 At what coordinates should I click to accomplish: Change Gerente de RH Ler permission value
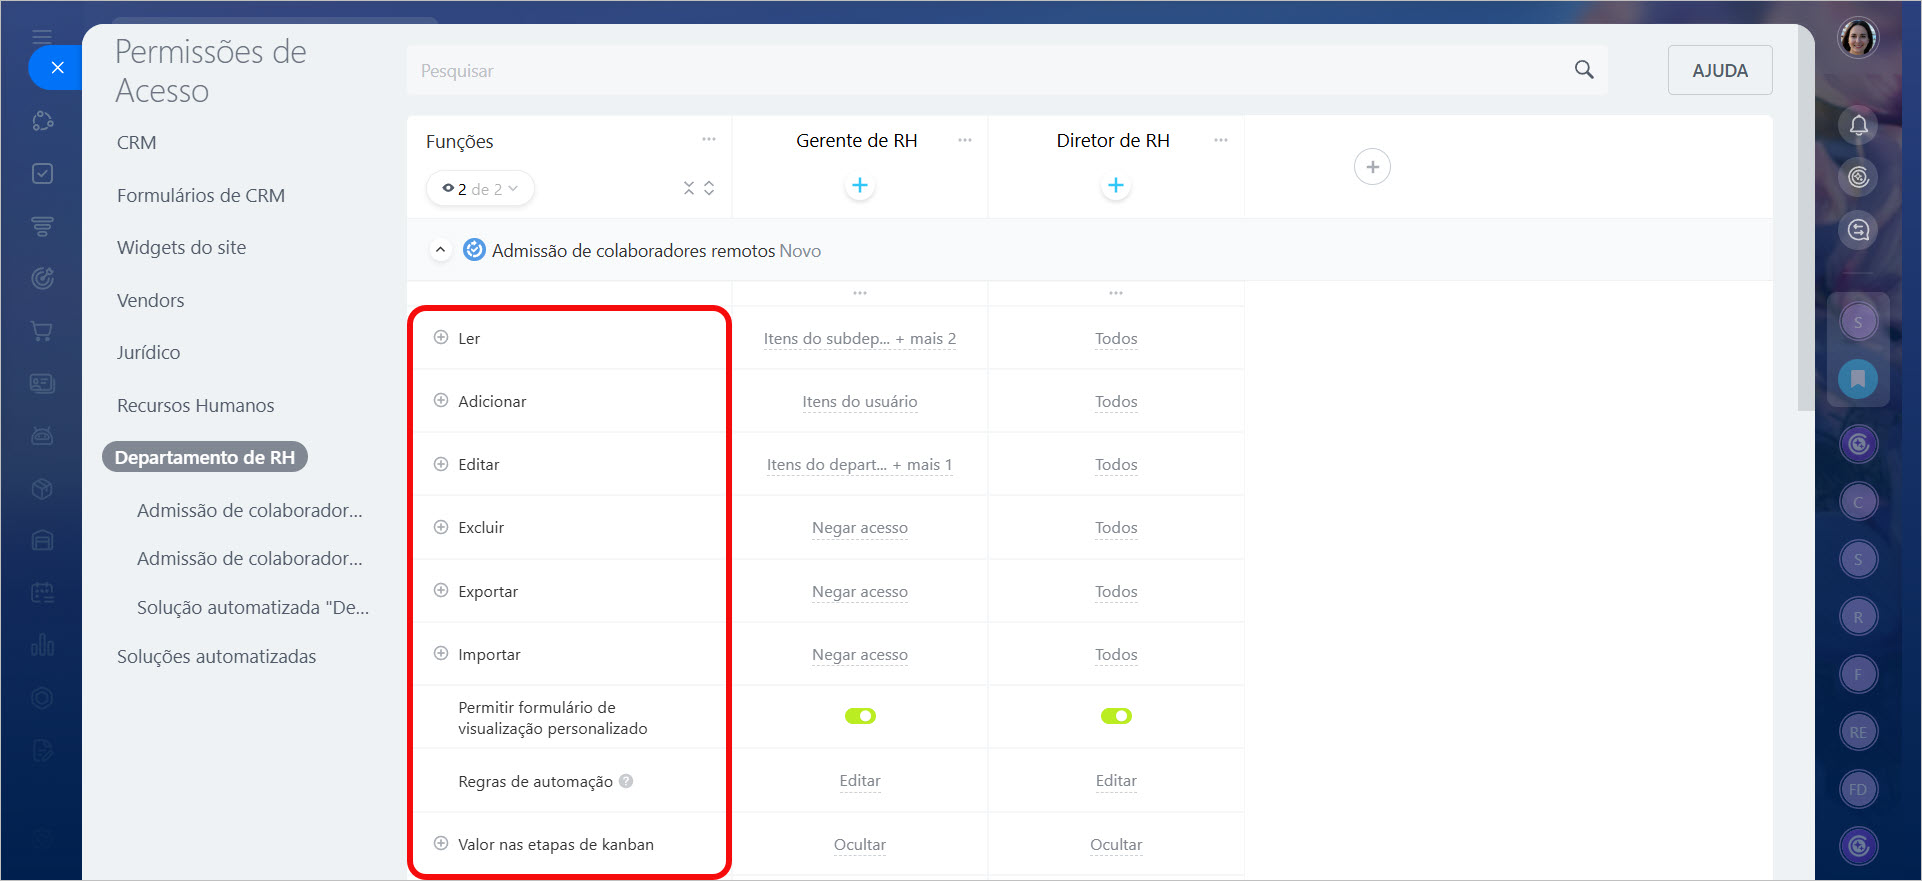tap(860, 338)
